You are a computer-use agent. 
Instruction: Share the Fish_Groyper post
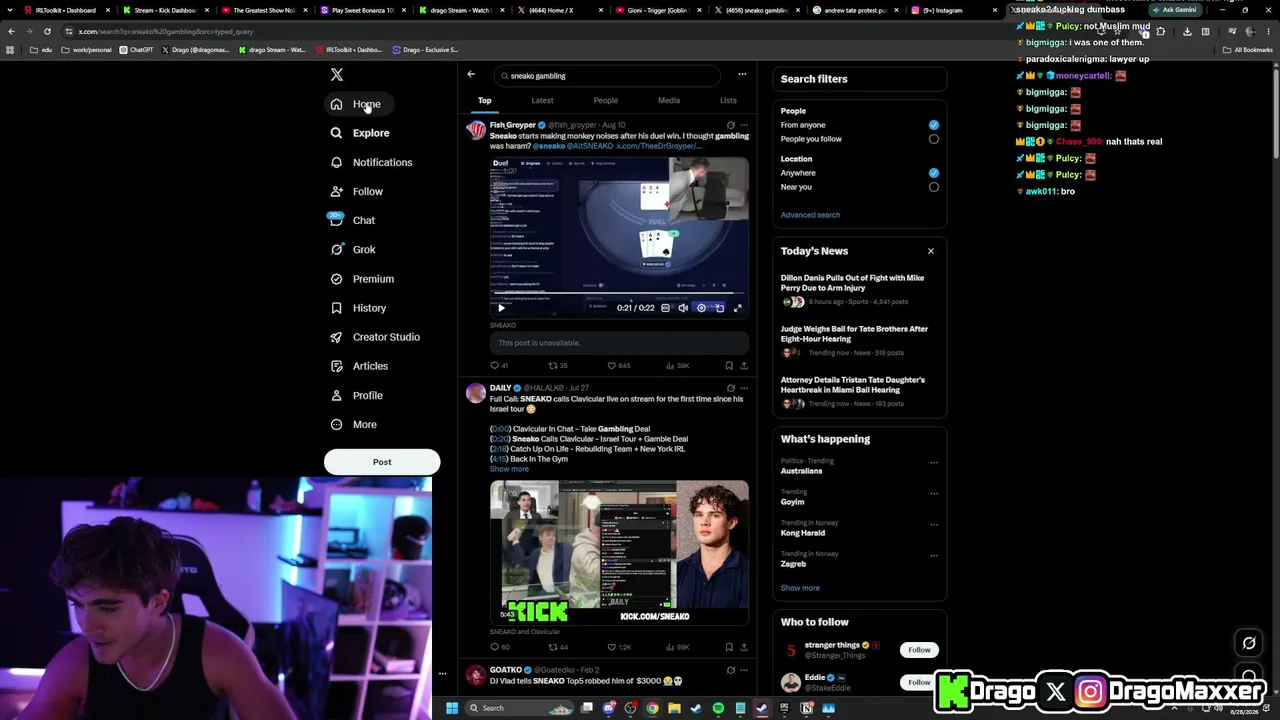point(743,366)
